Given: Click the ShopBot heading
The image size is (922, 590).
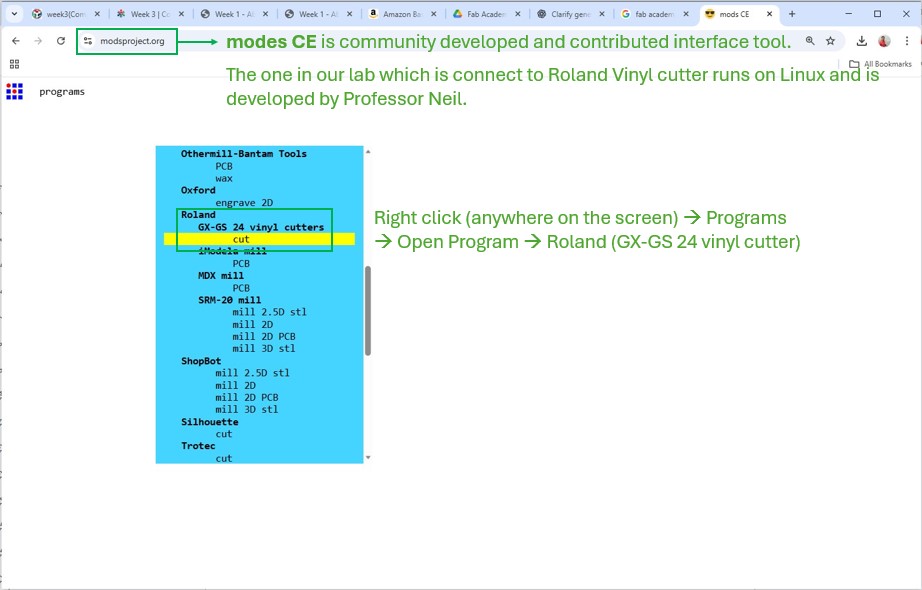Looking at the screenshot, I should 201,361.
